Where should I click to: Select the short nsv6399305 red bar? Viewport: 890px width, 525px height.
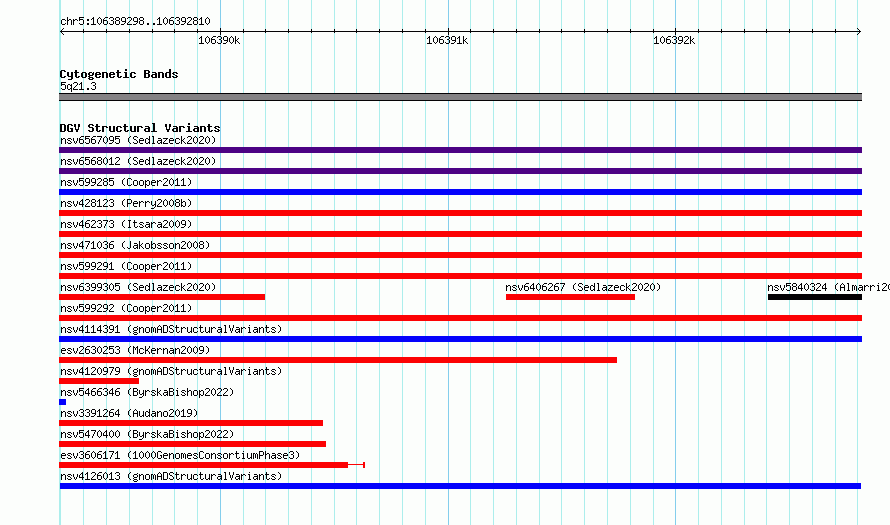(x=162, y=297)
